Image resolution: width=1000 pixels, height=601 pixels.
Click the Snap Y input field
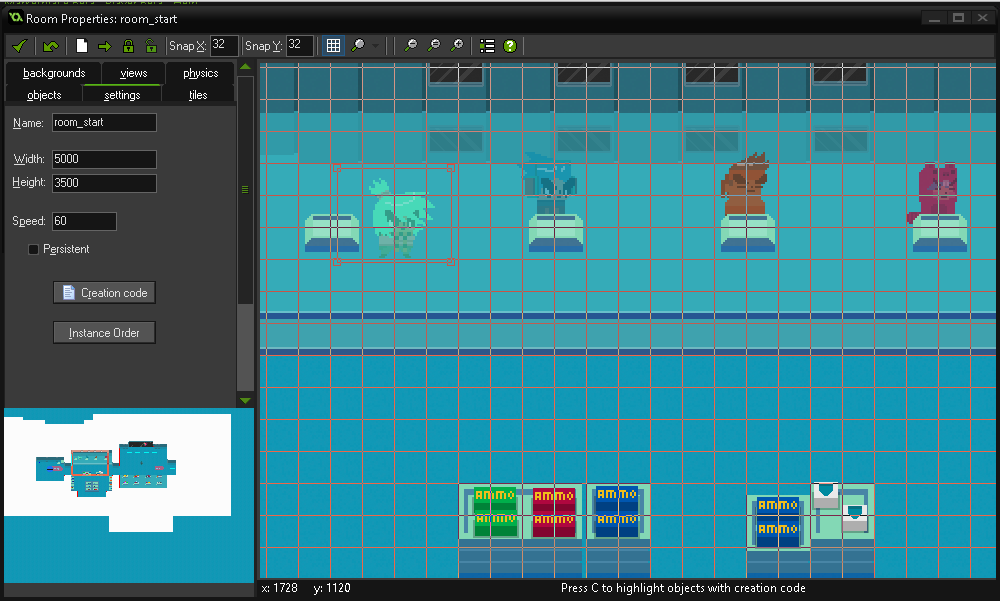tap(300, 45)
